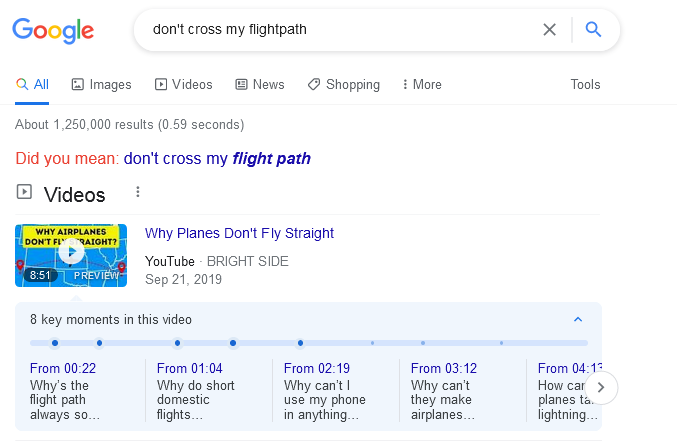
Task: Clear the search box with X icon
Action: tap(549, 30)
